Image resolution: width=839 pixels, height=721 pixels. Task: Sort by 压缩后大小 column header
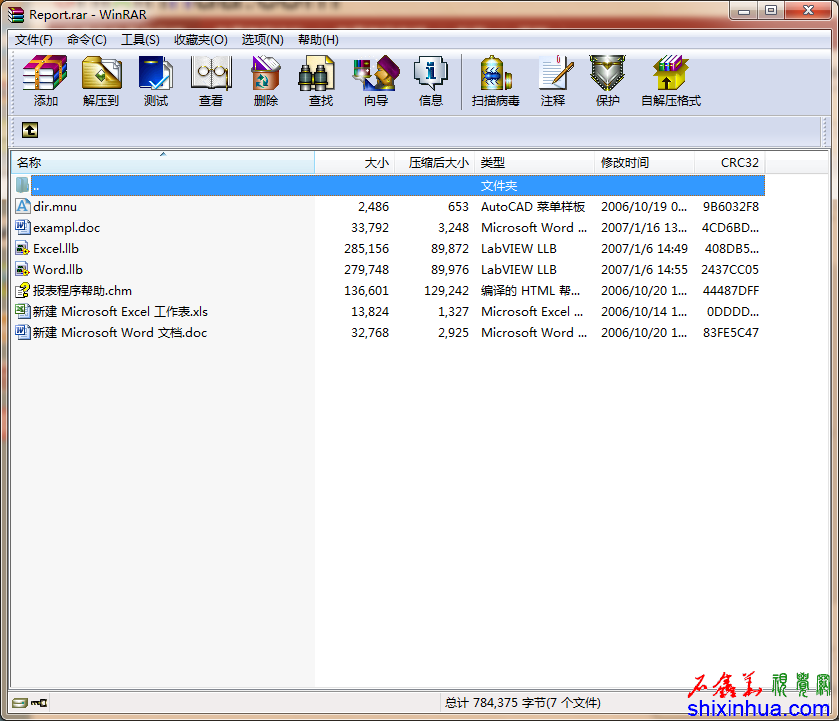[x=434, y=162]
